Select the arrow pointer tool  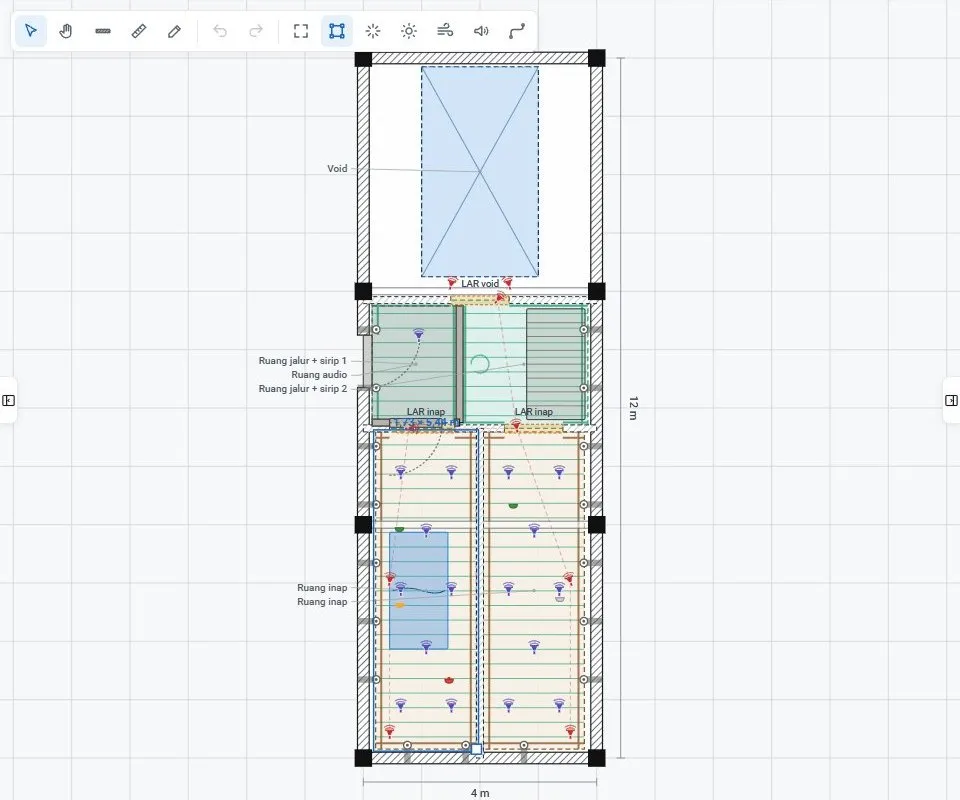pos(31,31)
